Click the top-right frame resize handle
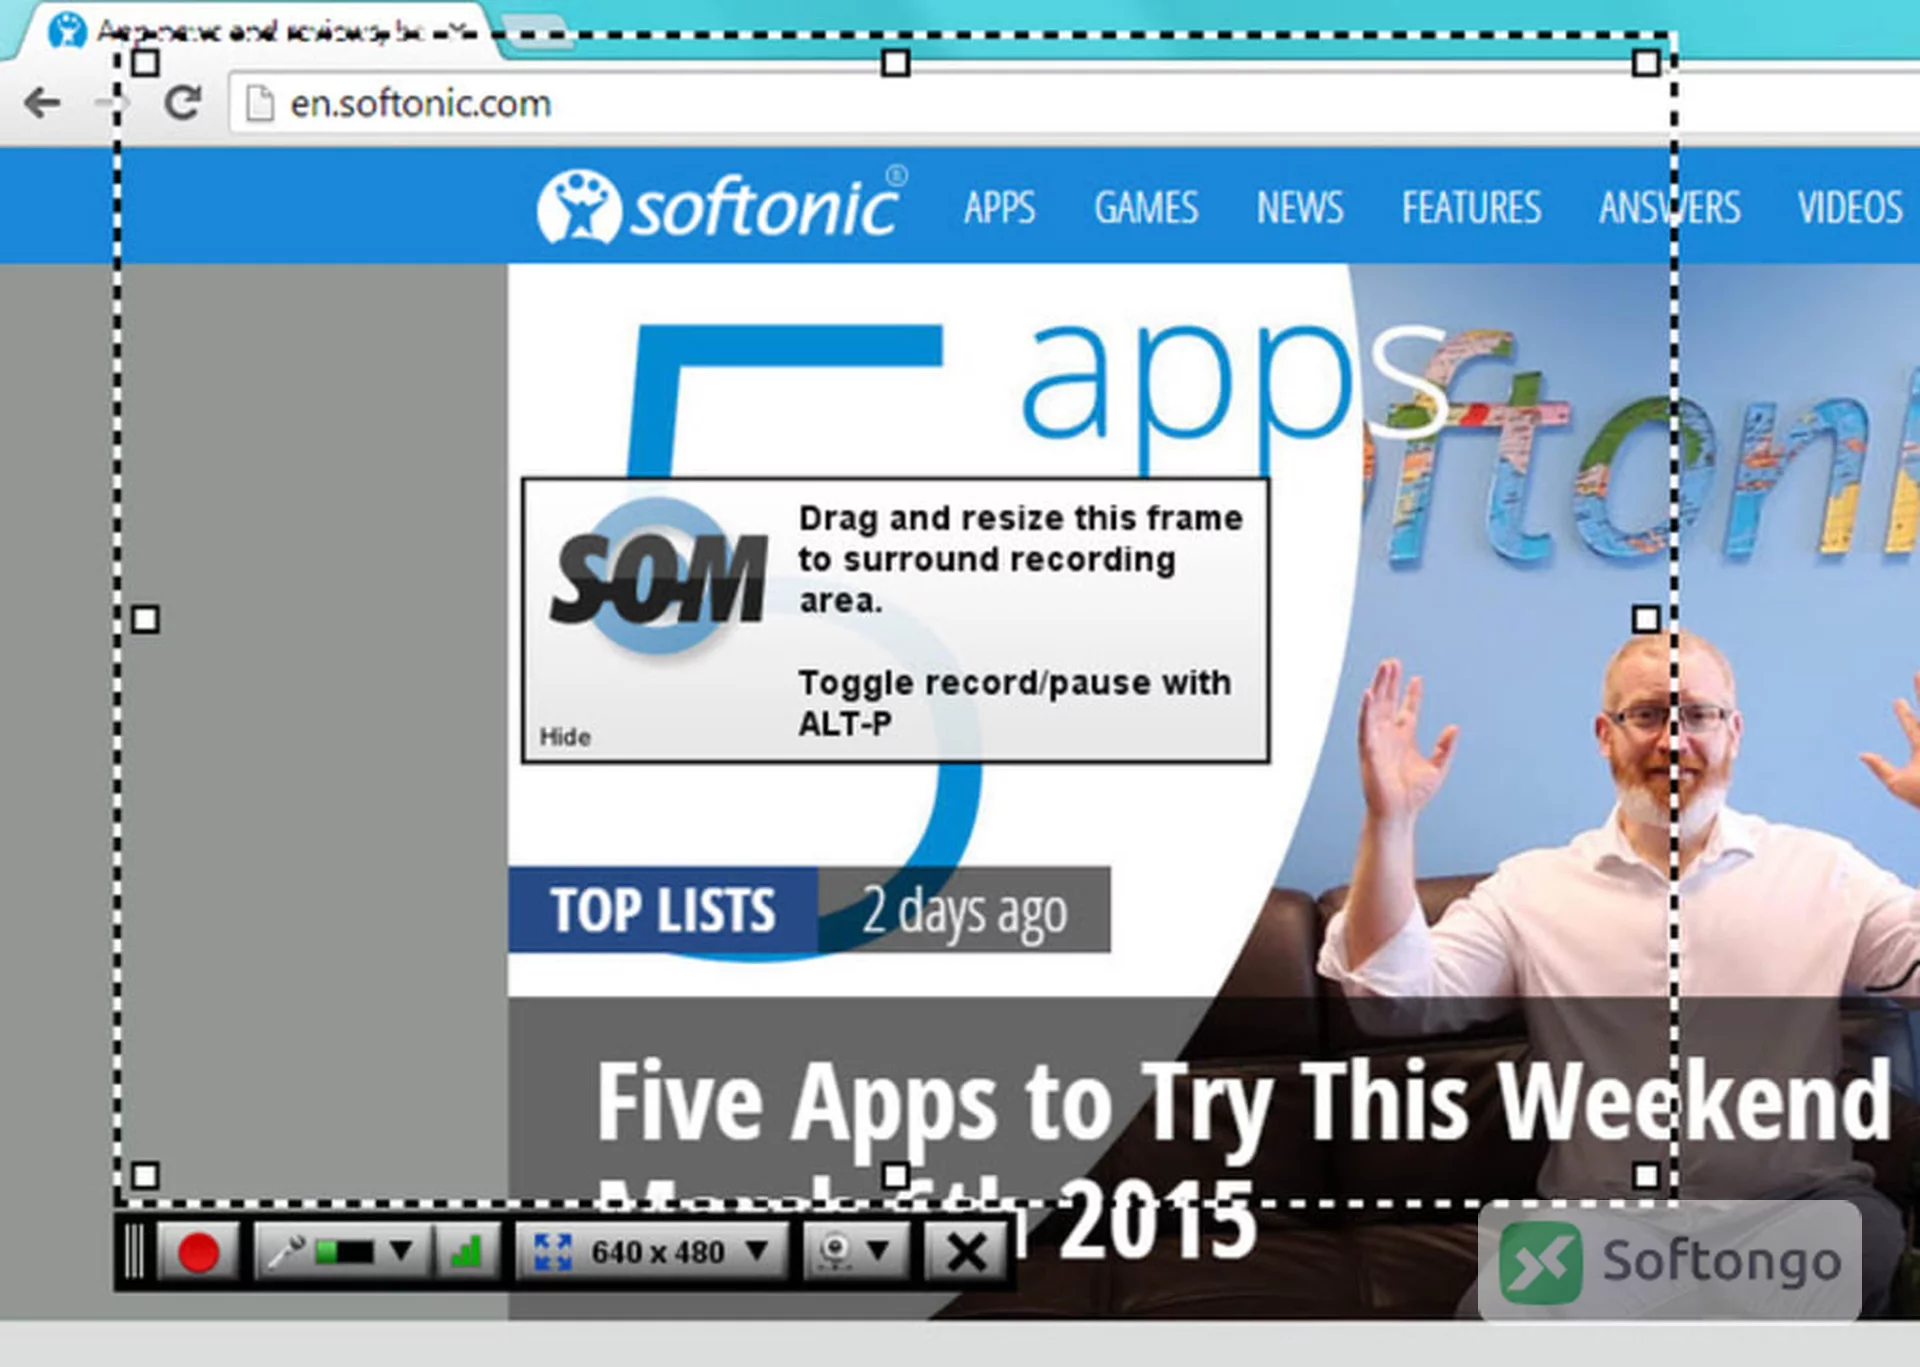The height and width of the screenshot is (1367, 1920). point(1646,63)
